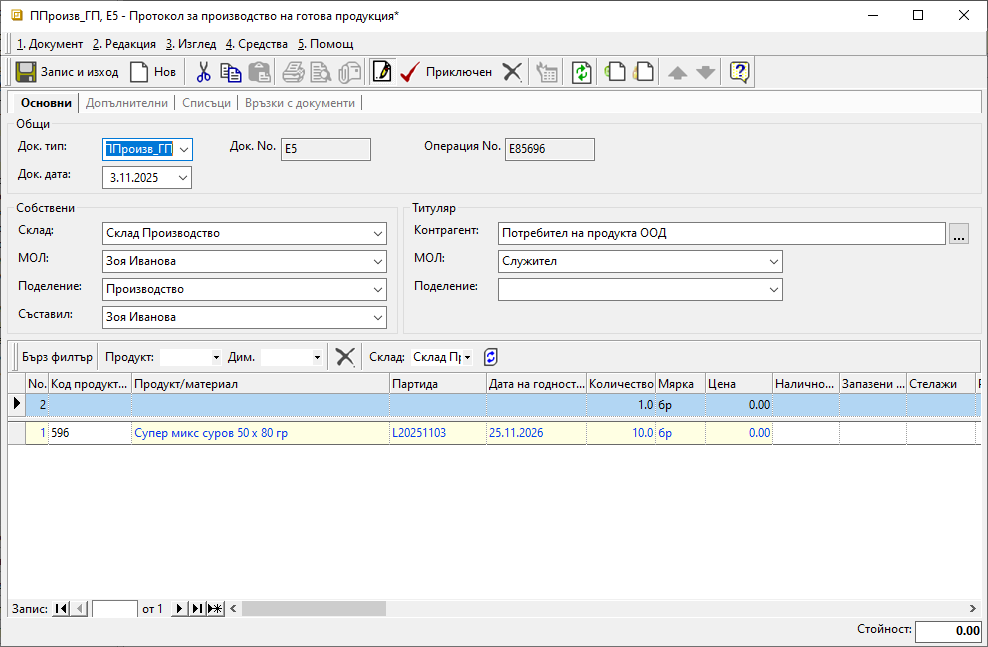
Task: Click the blue refresh icon next to Склад filter
Action: [x=490, y=357]
